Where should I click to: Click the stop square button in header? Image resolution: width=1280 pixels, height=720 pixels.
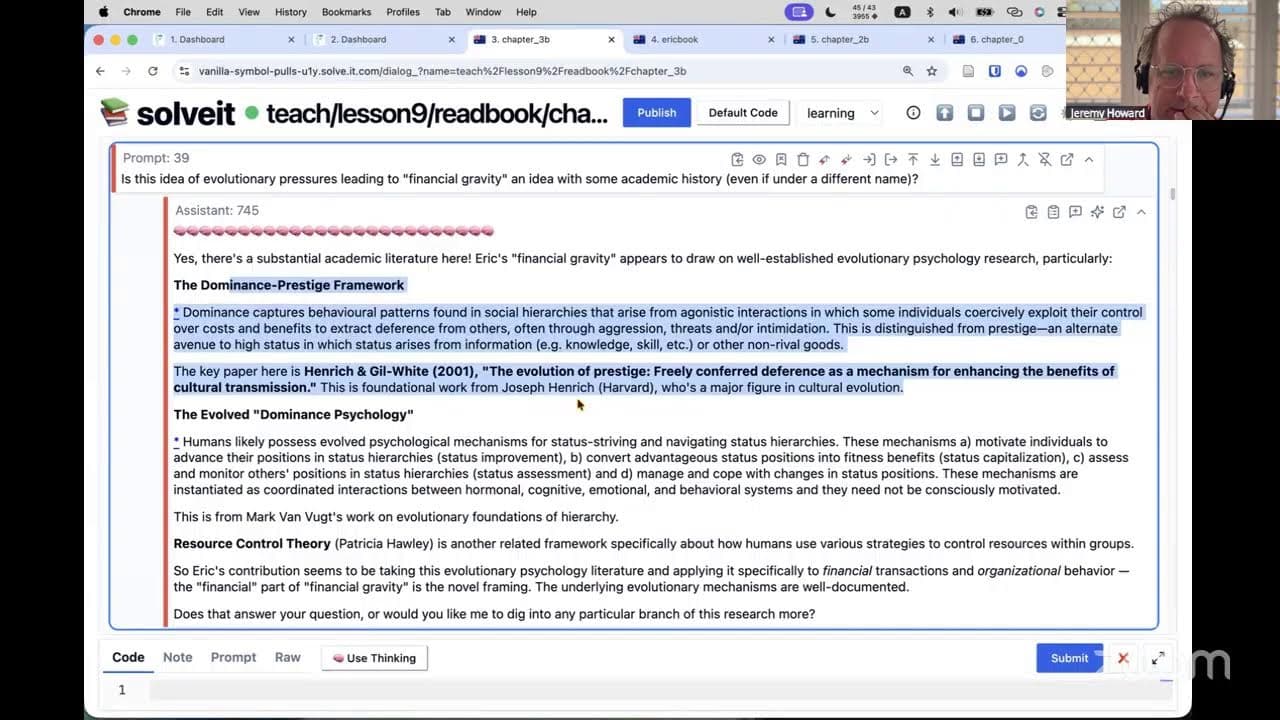[975, 113]
